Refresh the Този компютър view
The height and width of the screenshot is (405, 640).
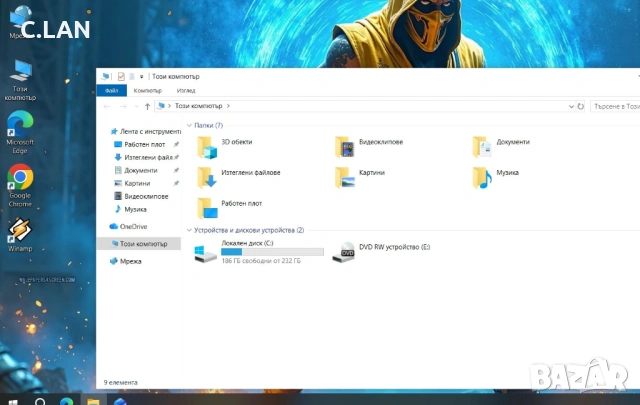pyautogui.click(x=580, y=106)
